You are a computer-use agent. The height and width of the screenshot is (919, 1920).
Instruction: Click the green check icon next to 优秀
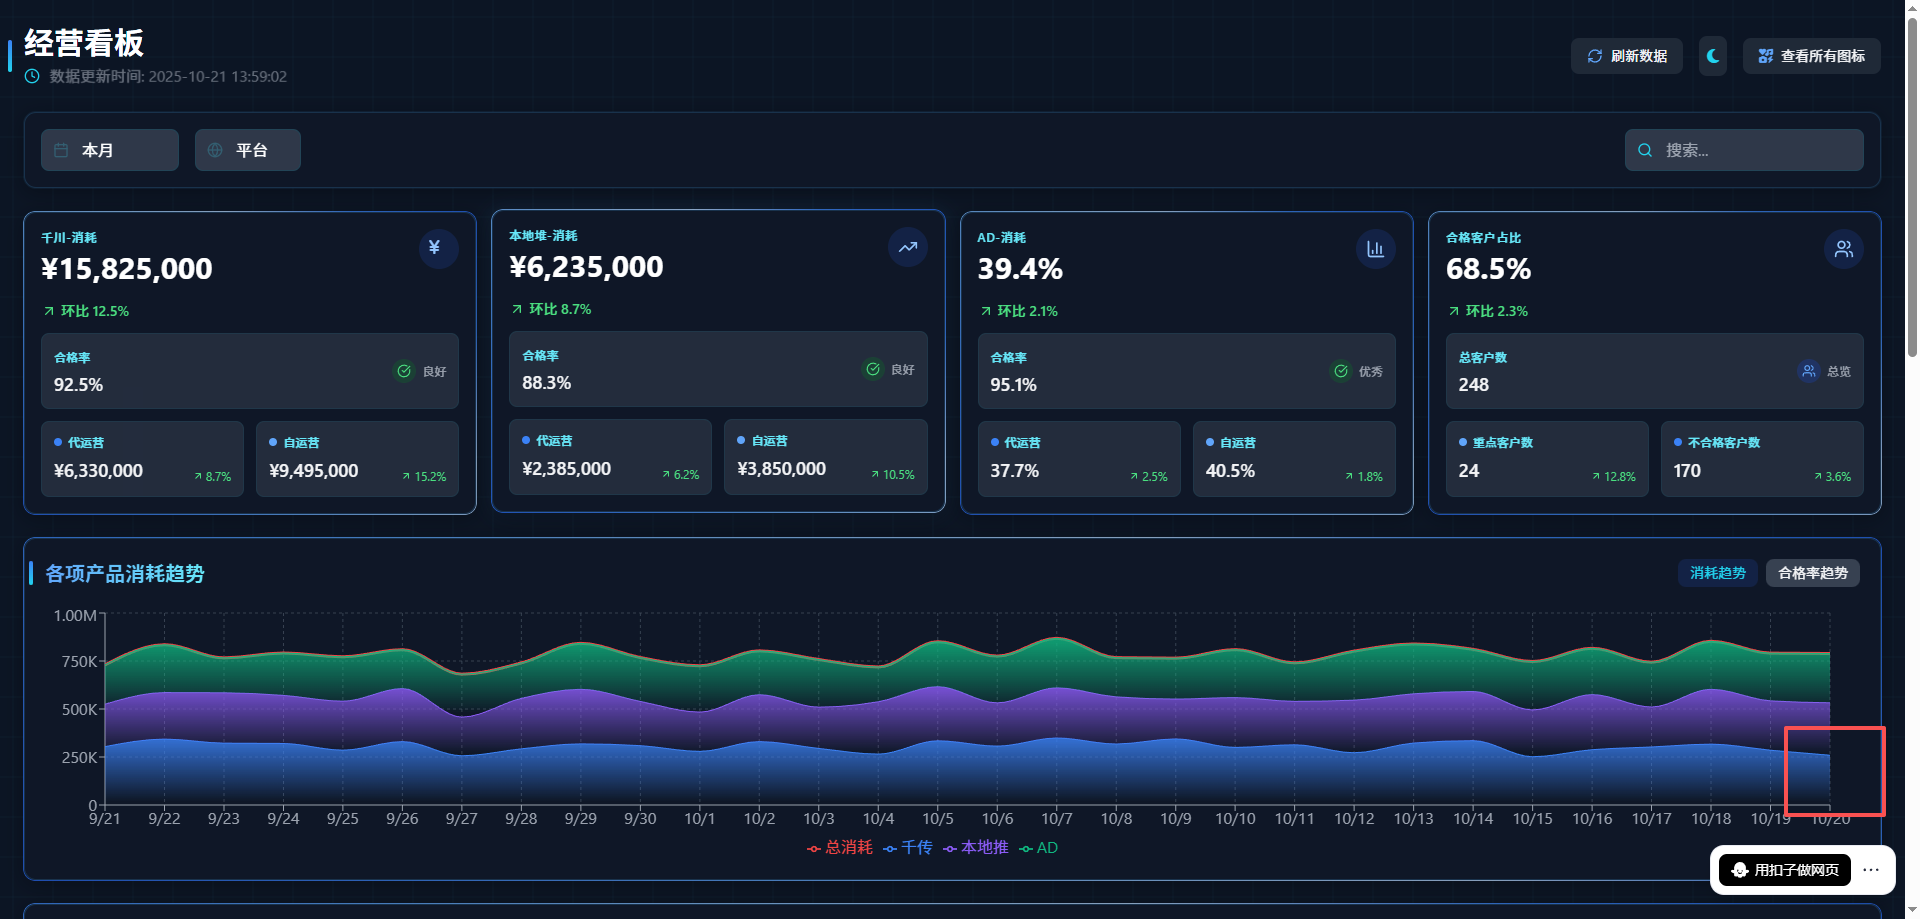pos(1341,371)
